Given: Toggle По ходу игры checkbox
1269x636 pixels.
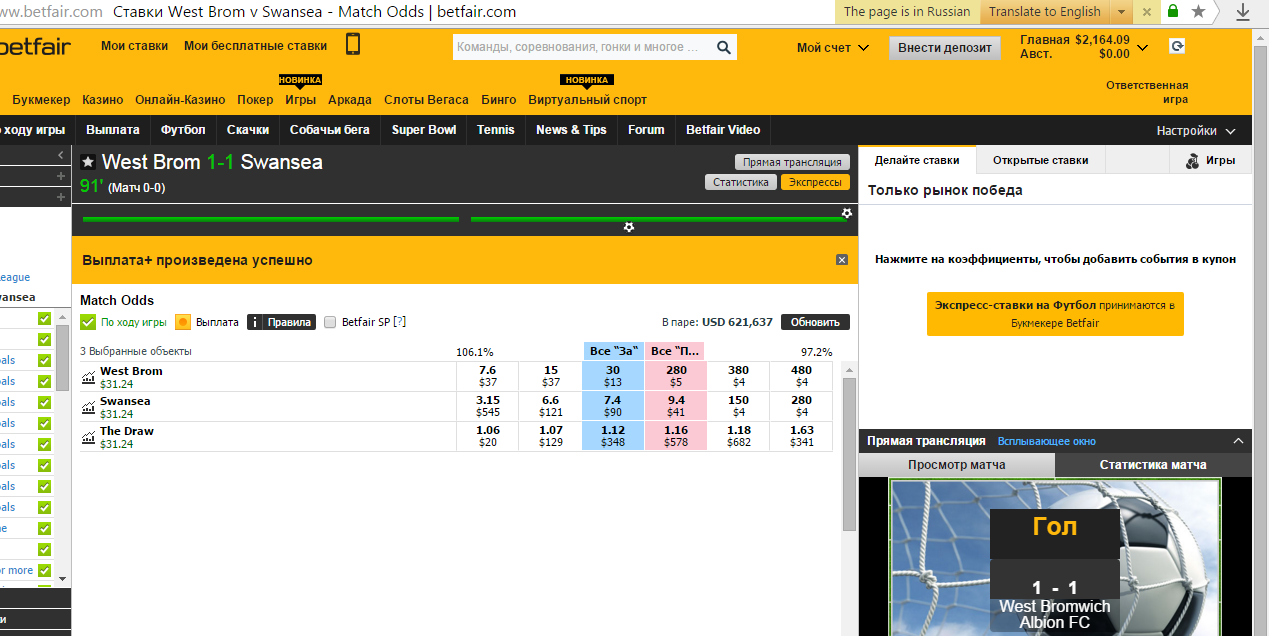Looking at the screenshot, I should tap(88, 322).
